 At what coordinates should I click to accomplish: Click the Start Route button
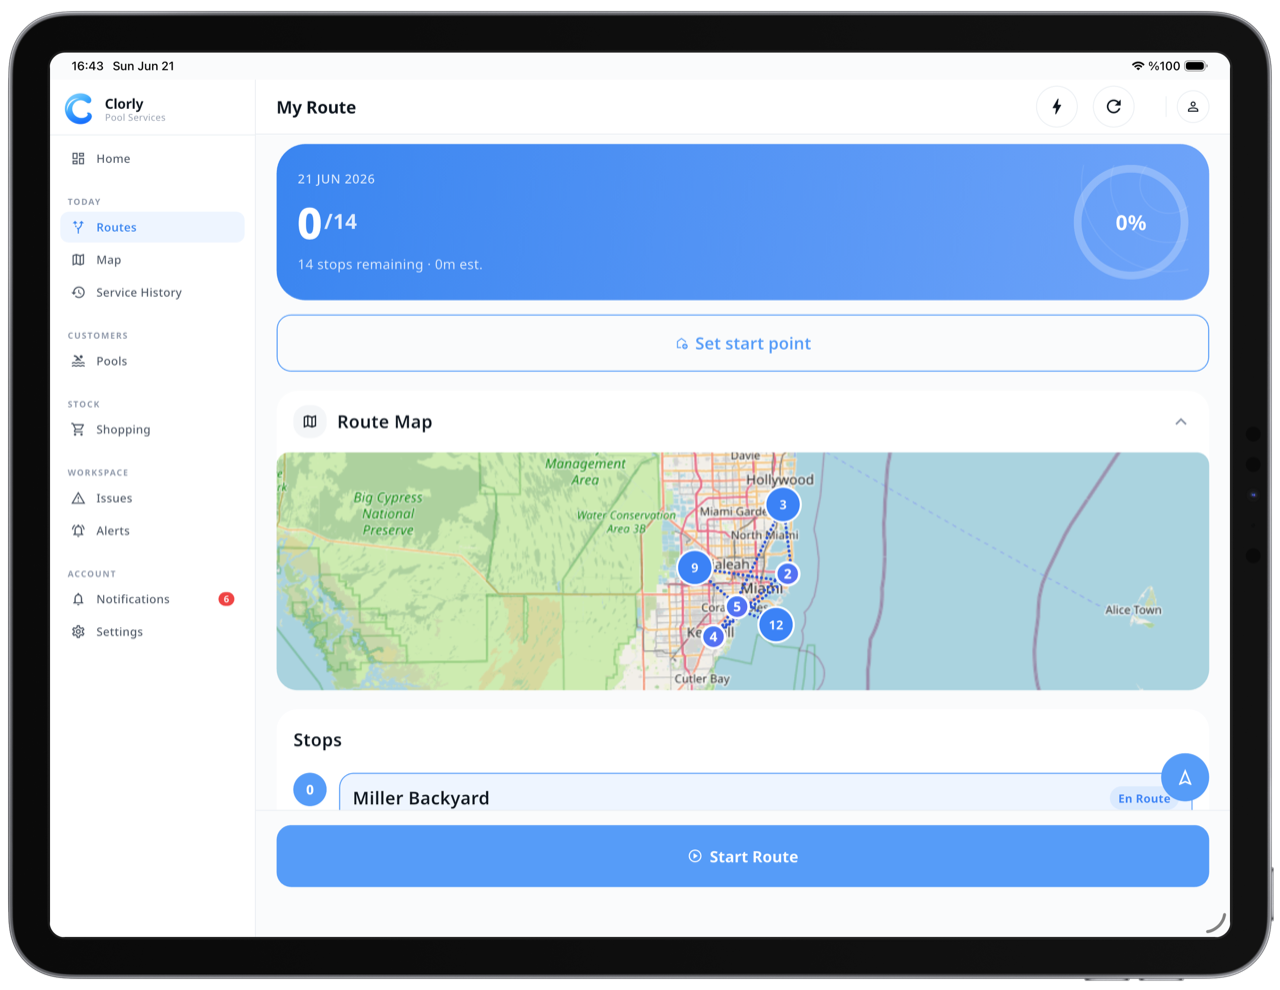pos(742,856)
